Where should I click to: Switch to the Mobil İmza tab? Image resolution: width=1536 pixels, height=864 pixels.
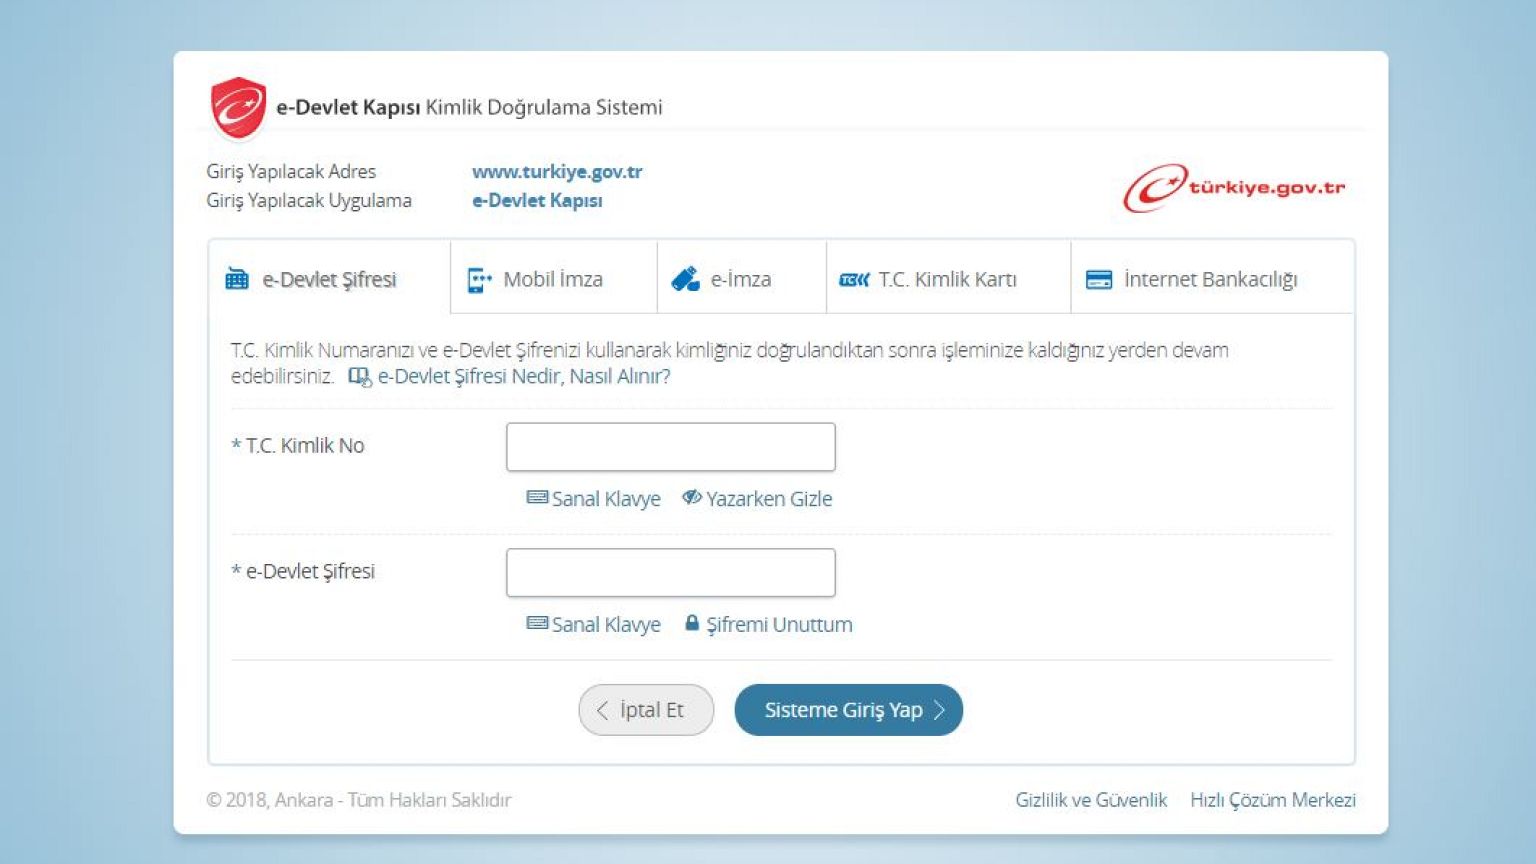(x=553, y=280)
